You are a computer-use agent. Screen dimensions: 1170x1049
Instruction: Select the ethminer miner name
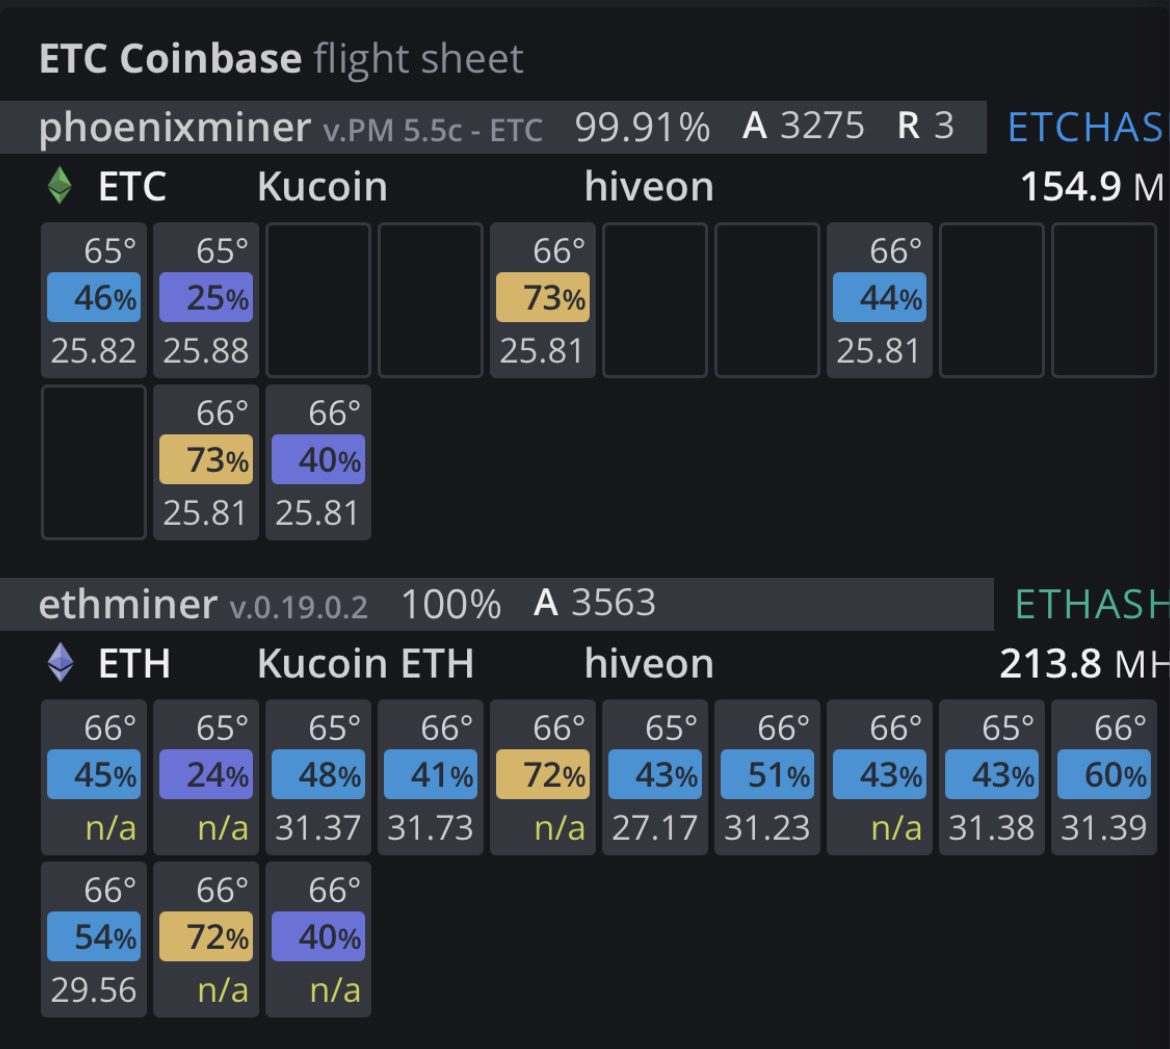coord(127,604)
